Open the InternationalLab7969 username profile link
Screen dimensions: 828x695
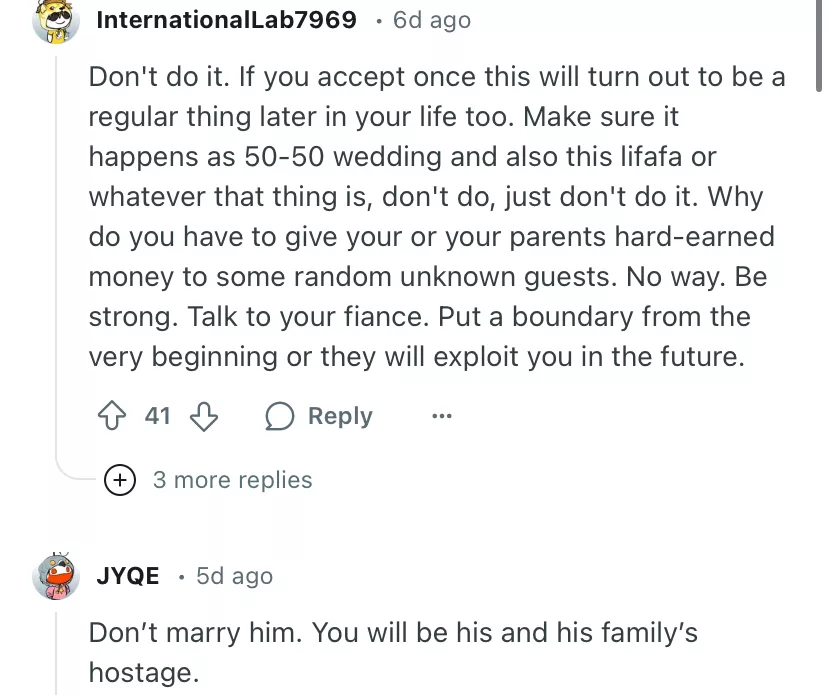tap(226, 20)
